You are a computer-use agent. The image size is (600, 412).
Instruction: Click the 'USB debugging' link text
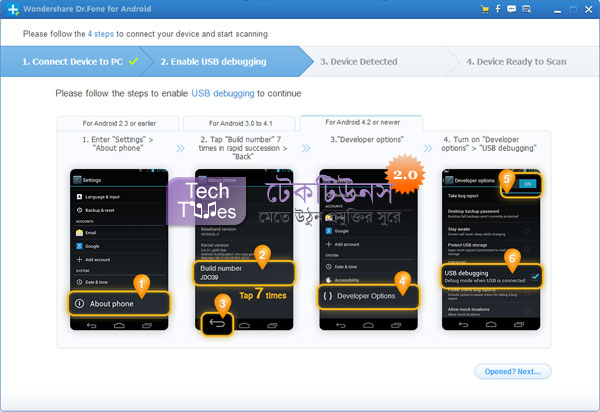(x=223, y=93)
